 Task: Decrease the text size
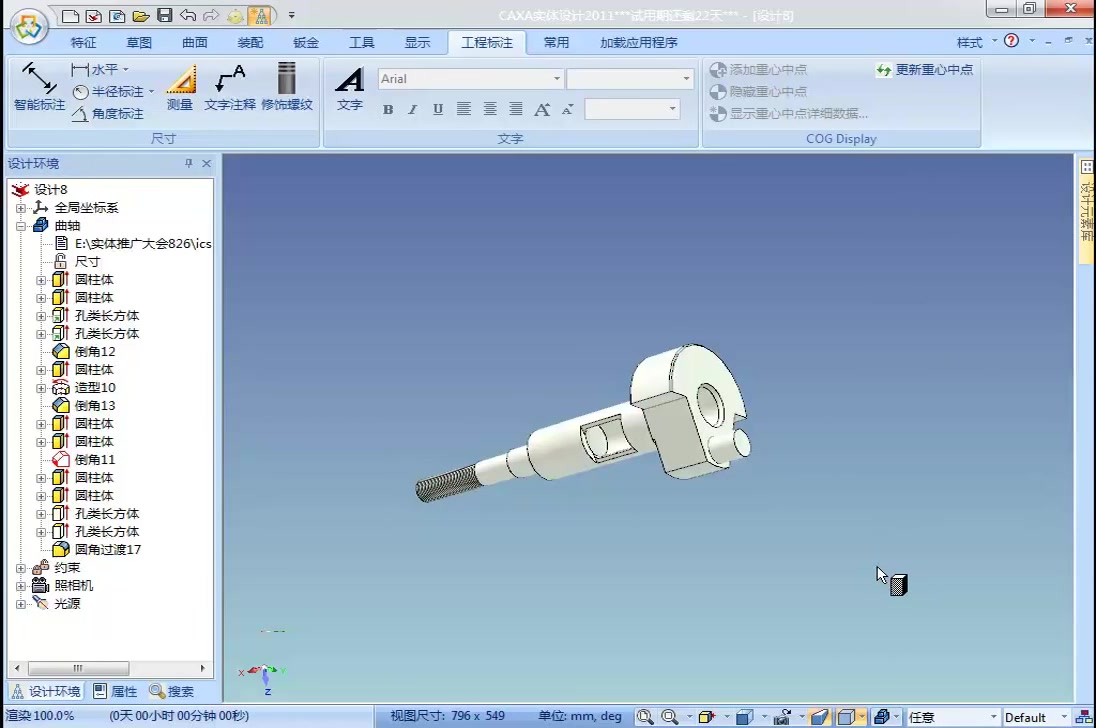(568, 109)
